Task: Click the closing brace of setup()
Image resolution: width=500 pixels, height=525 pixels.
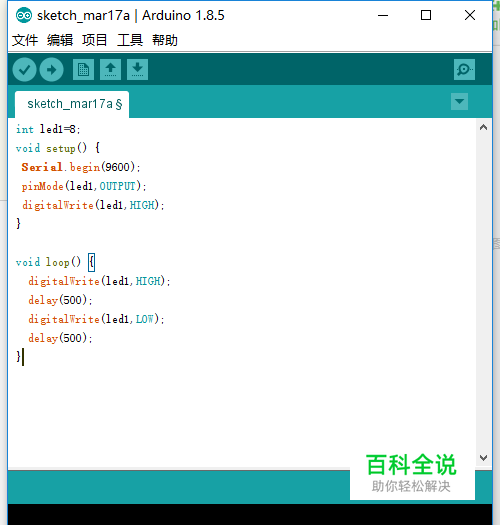Action: 18,224
